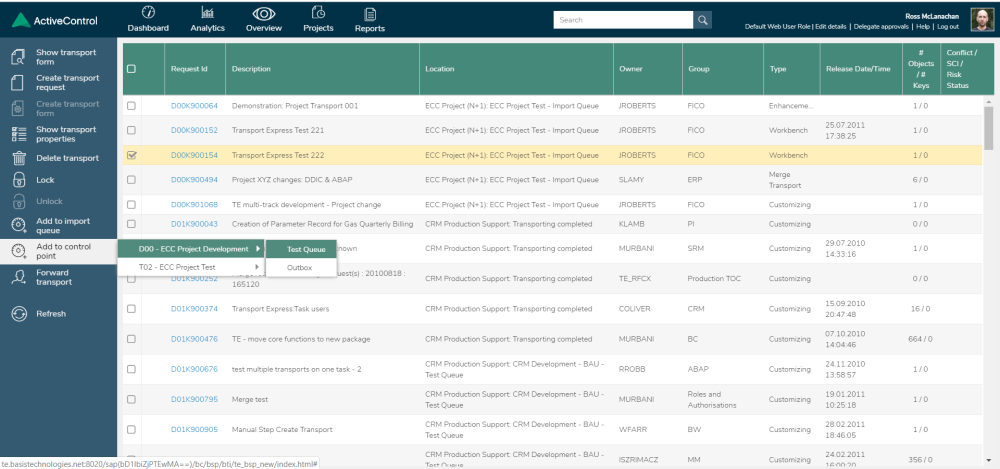Select Test Queue from the submenu
Viewport: 1000px width, 469px height.
[306, 249]
